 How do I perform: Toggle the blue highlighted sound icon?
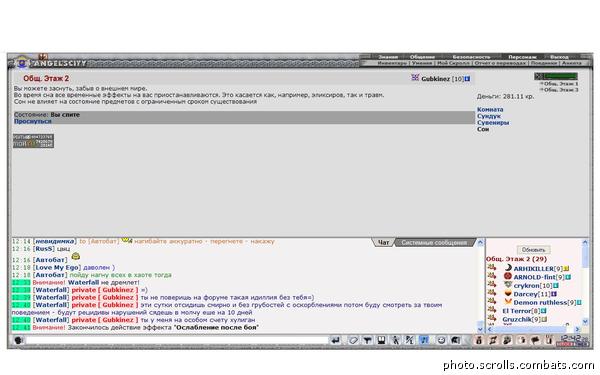coord(424,340)
